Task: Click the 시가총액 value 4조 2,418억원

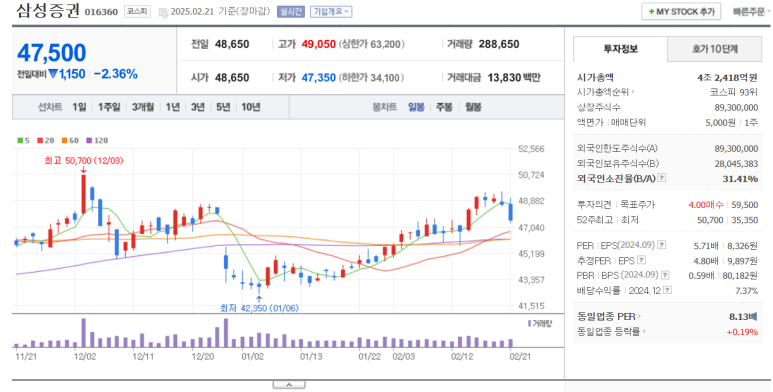Action: (x=728, y=77)
